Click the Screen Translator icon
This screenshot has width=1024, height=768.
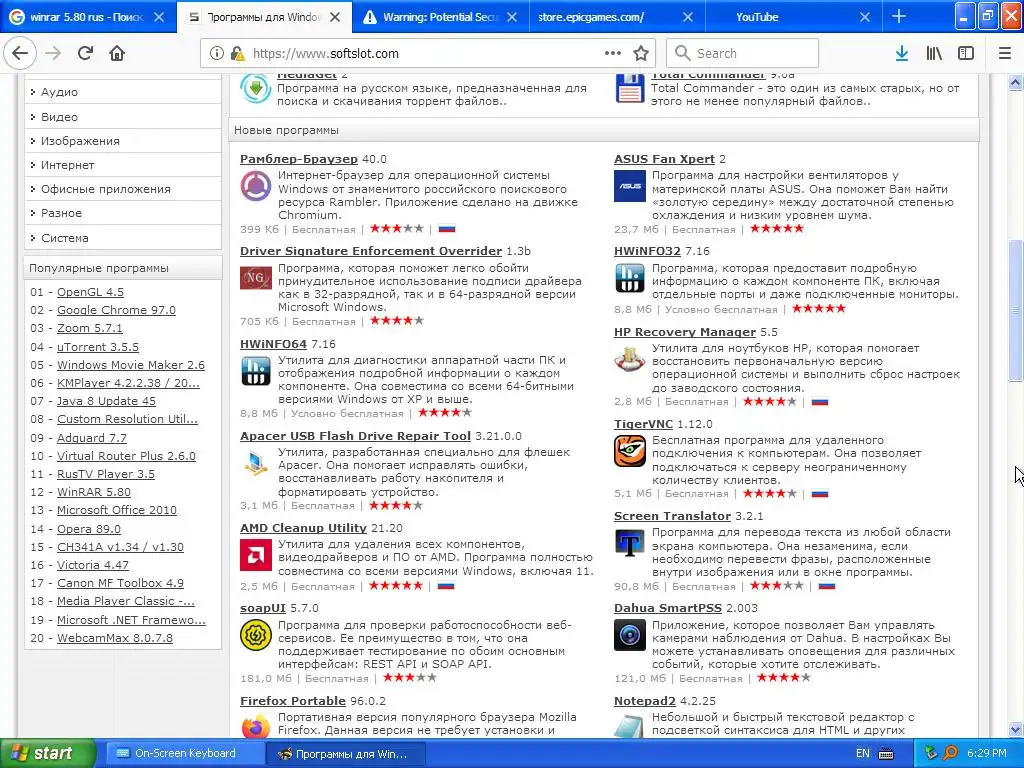[630, 543]
